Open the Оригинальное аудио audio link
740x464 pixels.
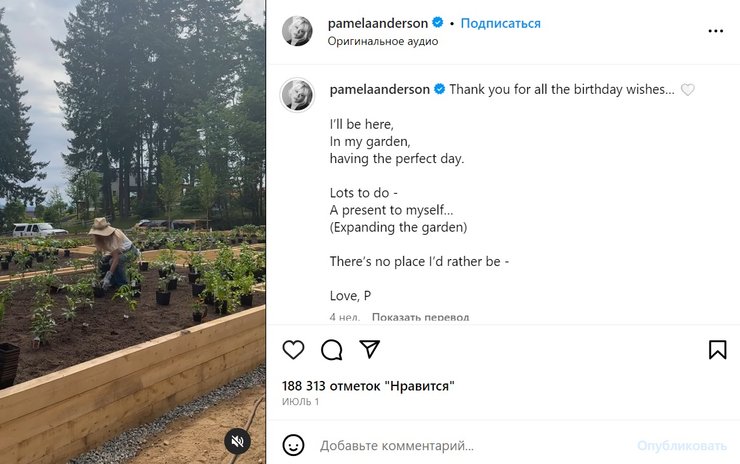(382, 41)
